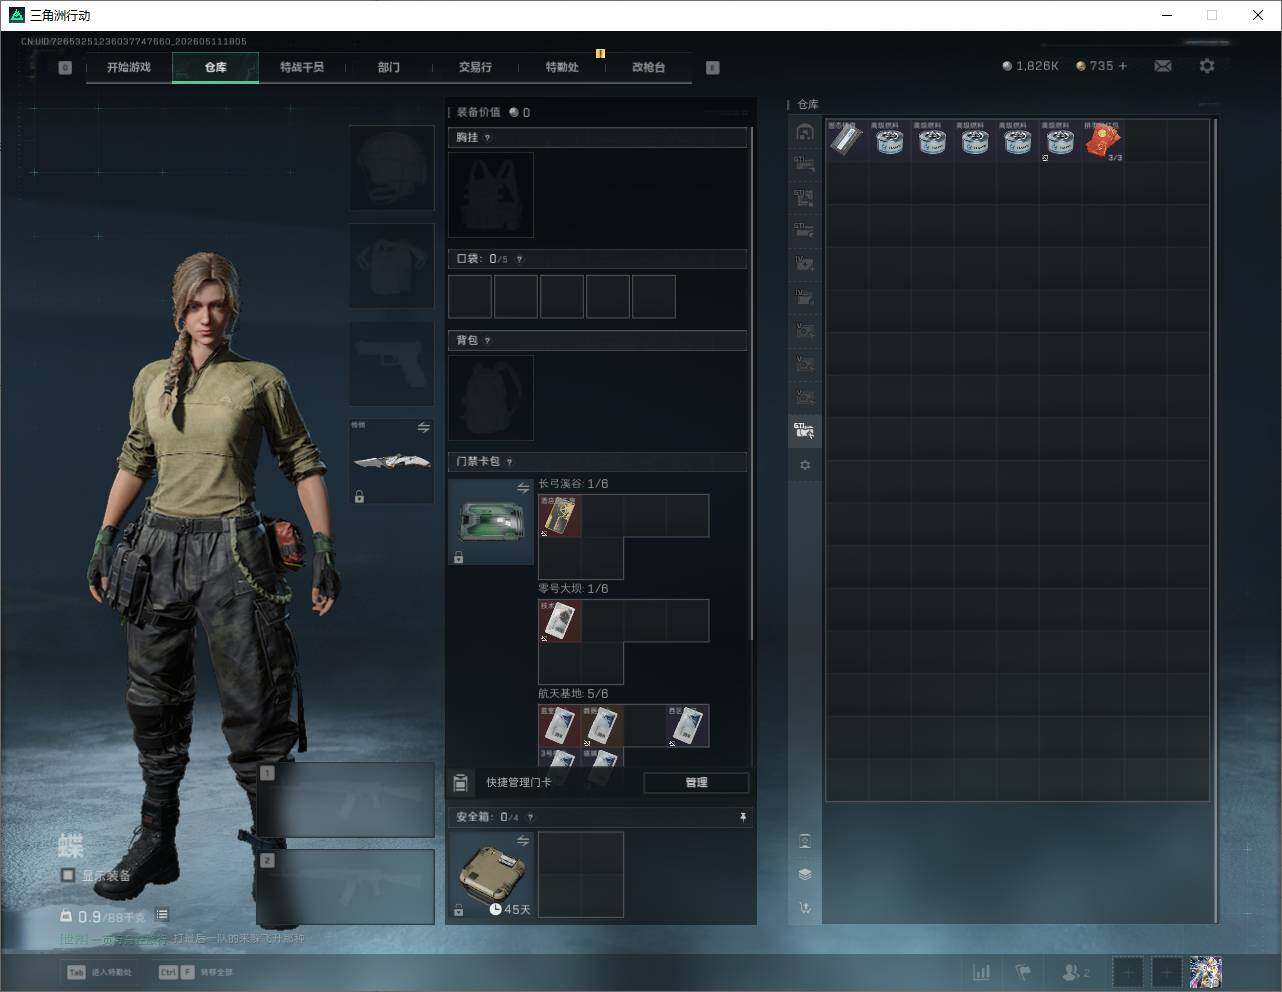Click the first plus invite slot
This screenshot has height=992, width=1282.
coord(1127,972)
